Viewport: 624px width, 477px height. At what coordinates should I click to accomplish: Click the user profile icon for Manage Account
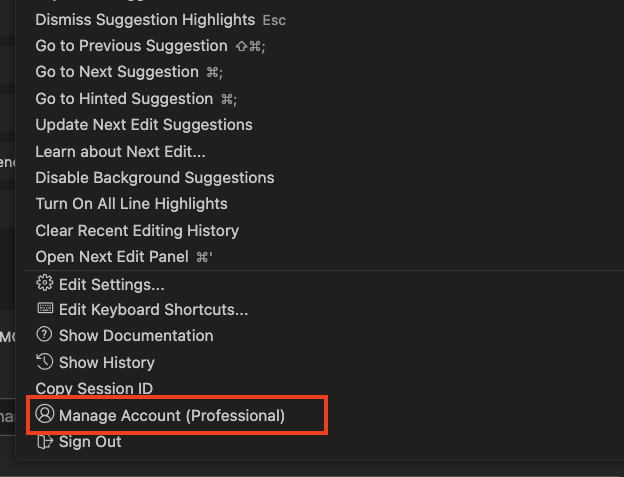pos(44,414)
